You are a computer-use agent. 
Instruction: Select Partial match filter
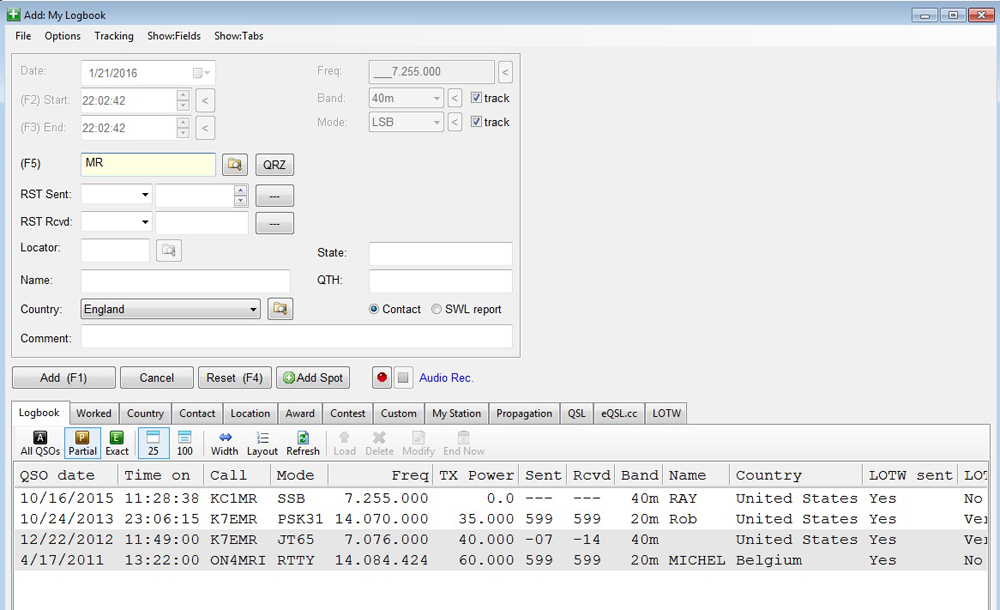pyautogui.click(x=82, y=443)
